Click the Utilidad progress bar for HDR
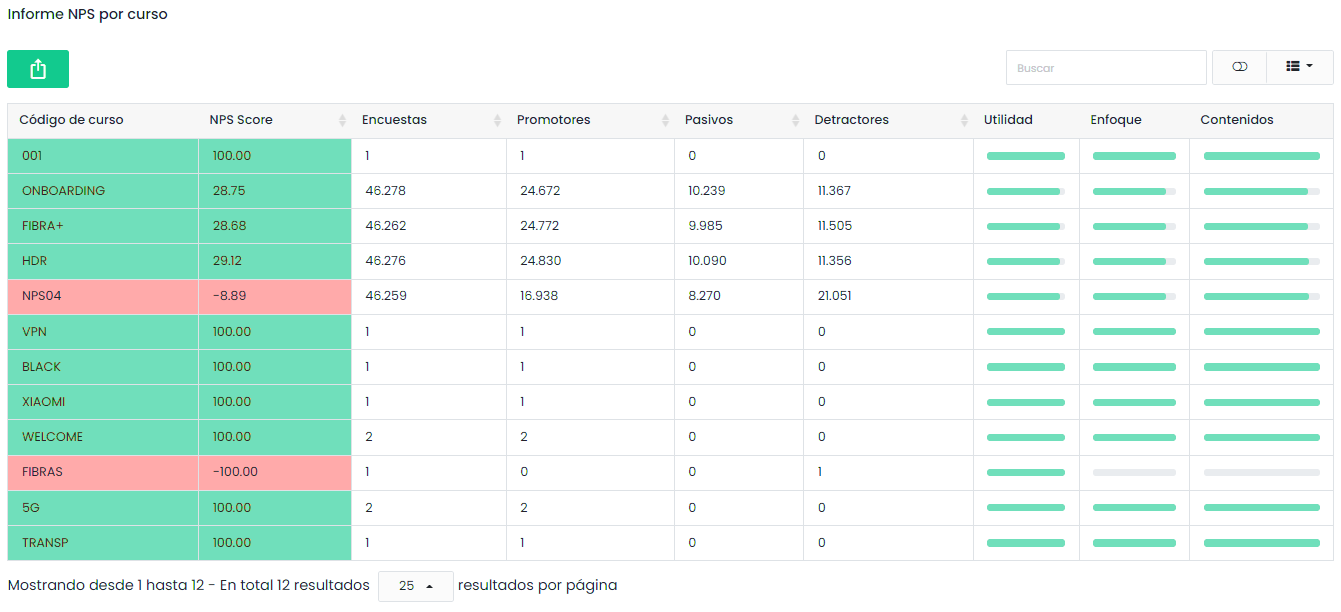This screenshot has width=1341, height=612. [x=1025, y=262]
